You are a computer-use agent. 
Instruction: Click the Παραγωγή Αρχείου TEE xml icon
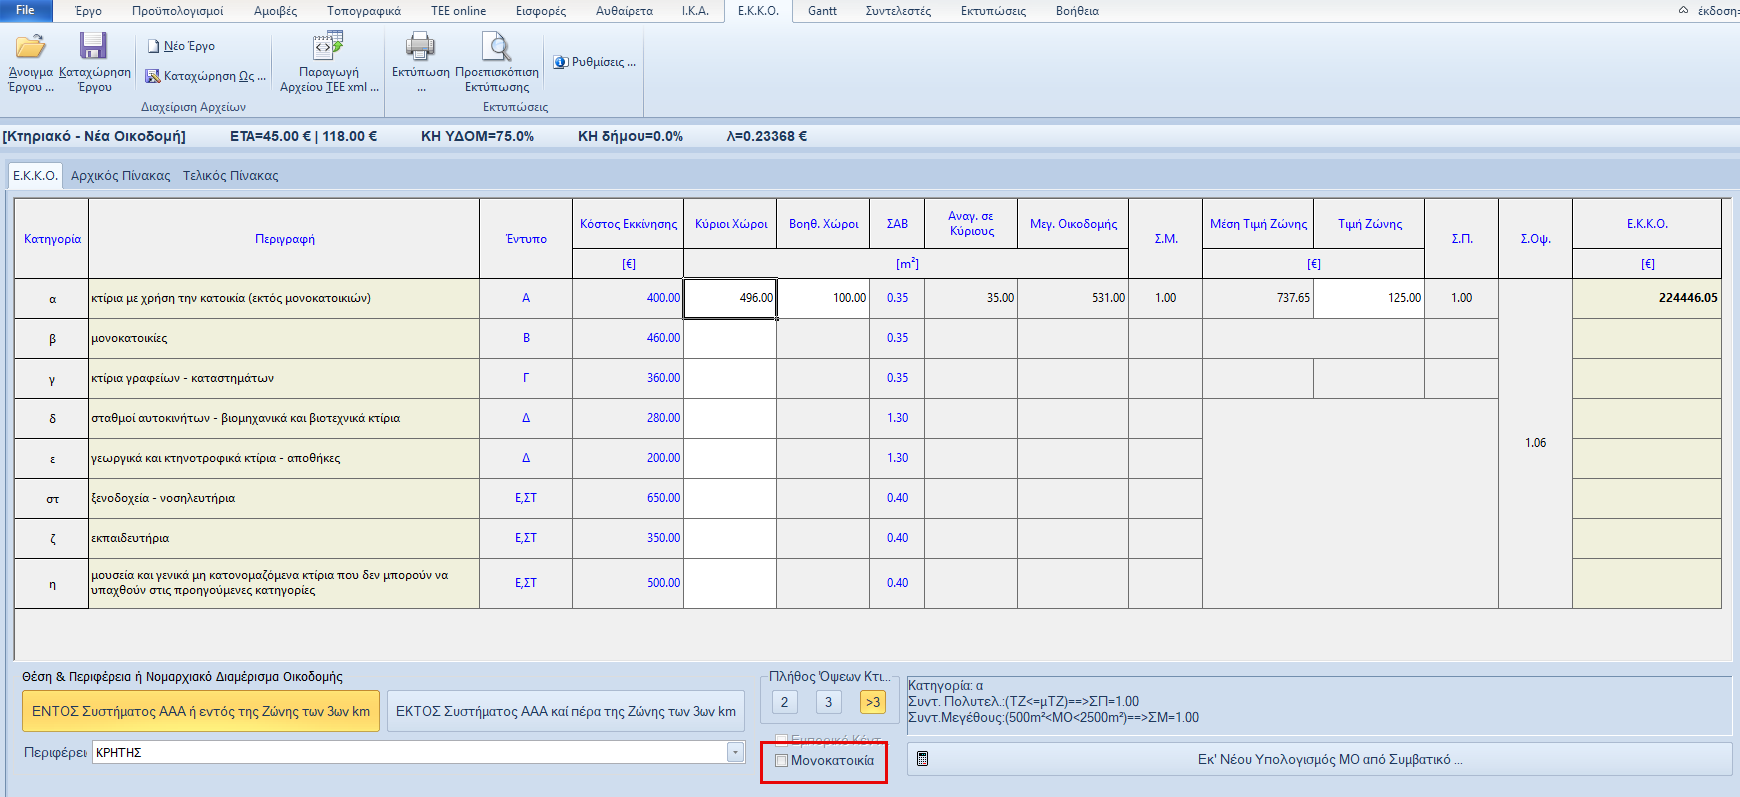(x=328, y=46)
